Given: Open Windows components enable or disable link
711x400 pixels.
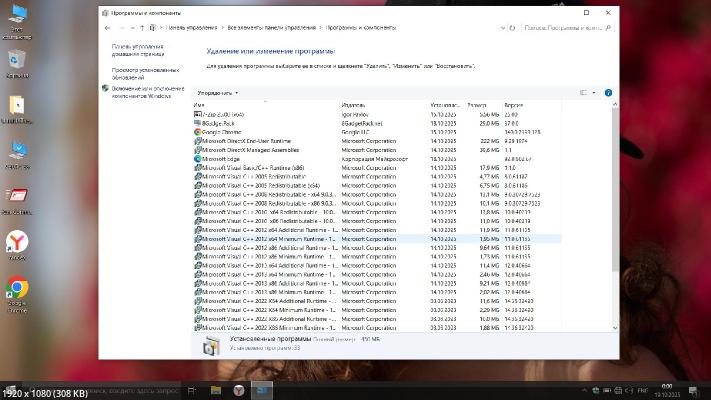Looking at the screenshot, I should click(144, 91).
